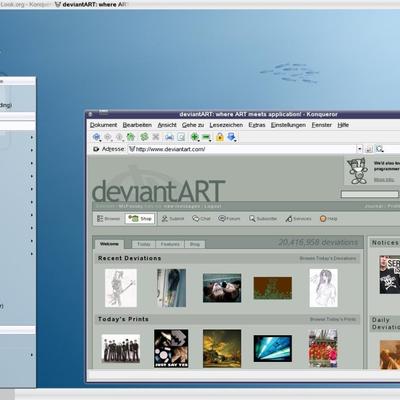The width and height of the screenshot is (400, 400).
Task: Select the Welcome tab
Action: (109, 244)
